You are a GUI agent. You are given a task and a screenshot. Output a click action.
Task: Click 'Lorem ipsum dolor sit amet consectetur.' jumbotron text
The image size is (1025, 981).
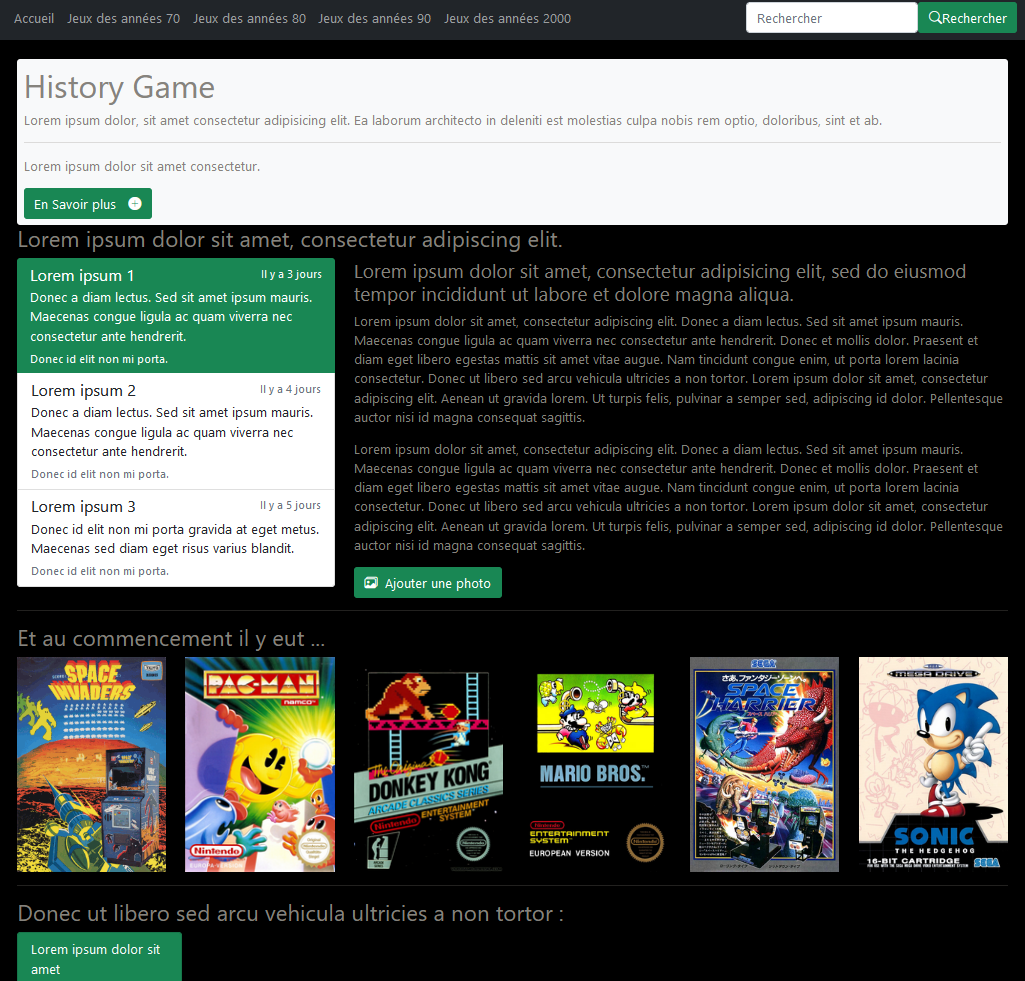(142, 167)
